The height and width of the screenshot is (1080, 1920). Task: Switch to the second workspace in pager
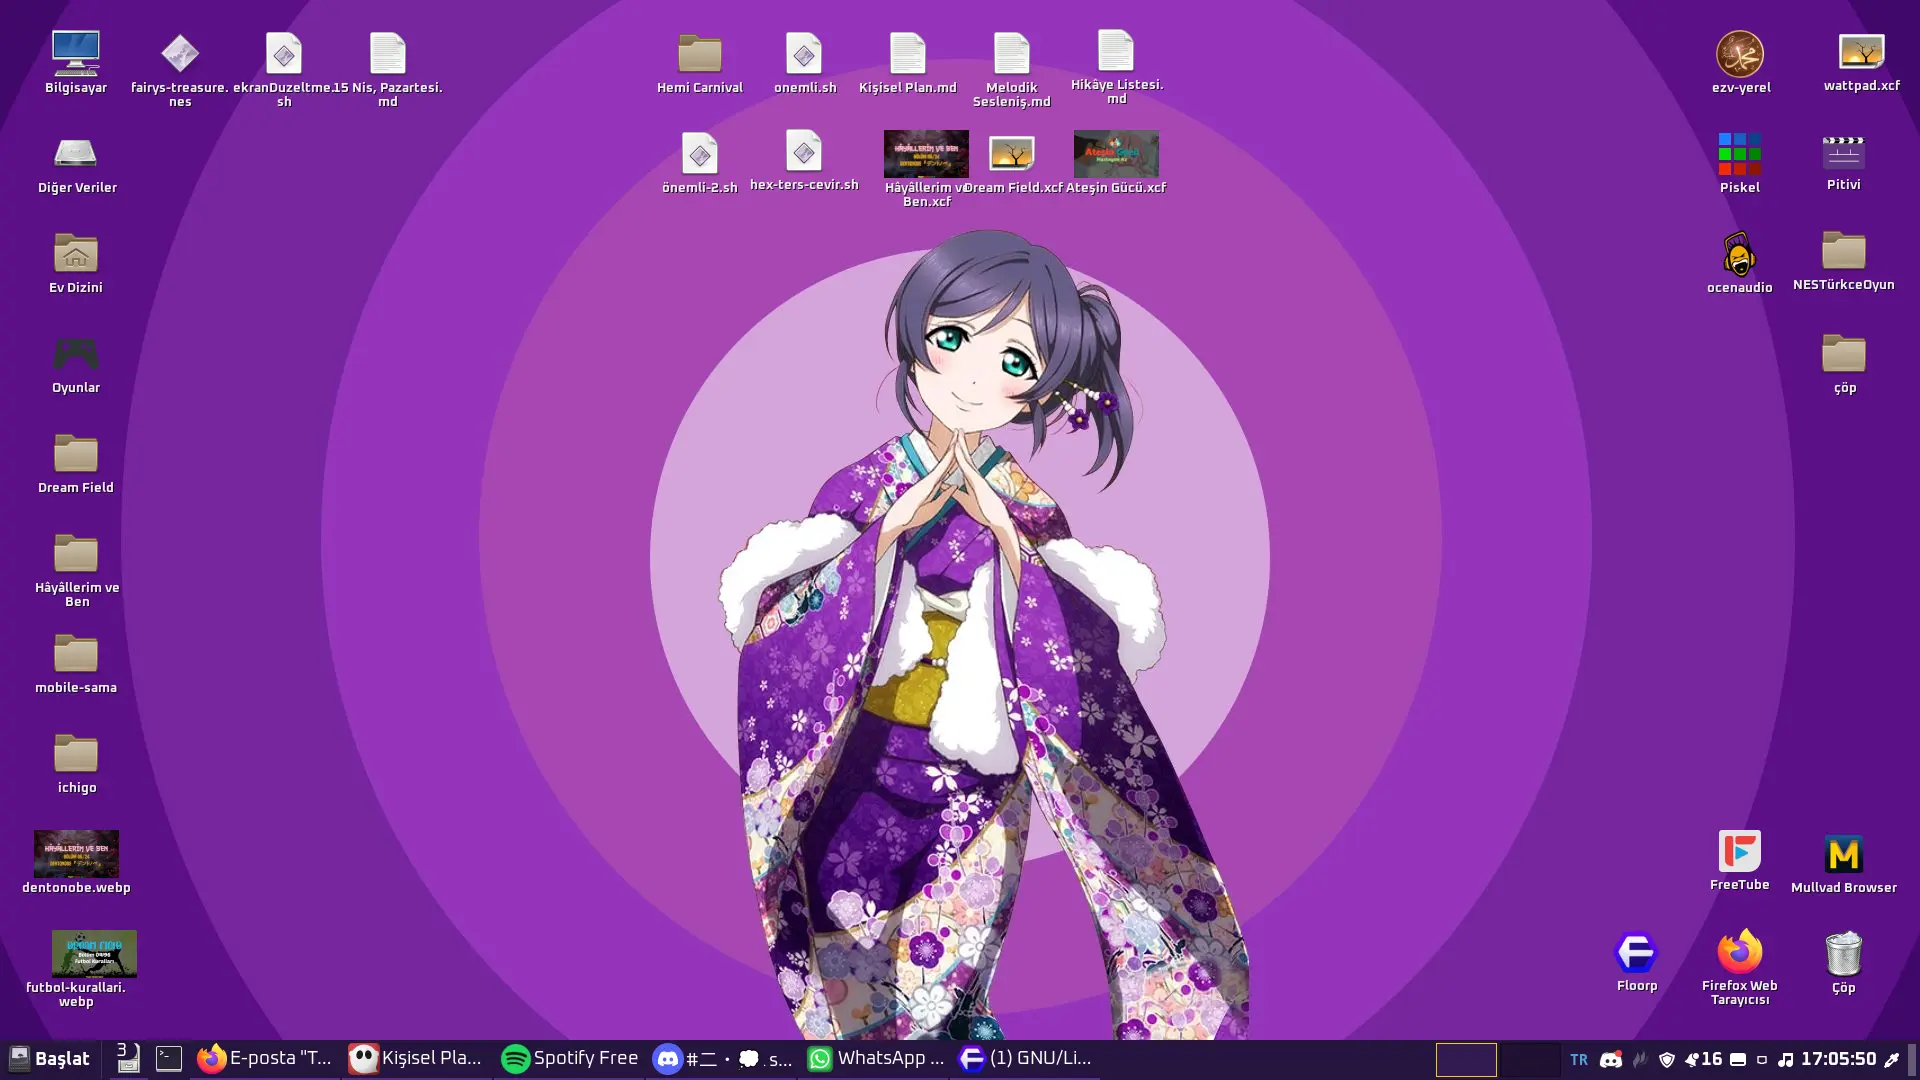click(1530, 1059)
